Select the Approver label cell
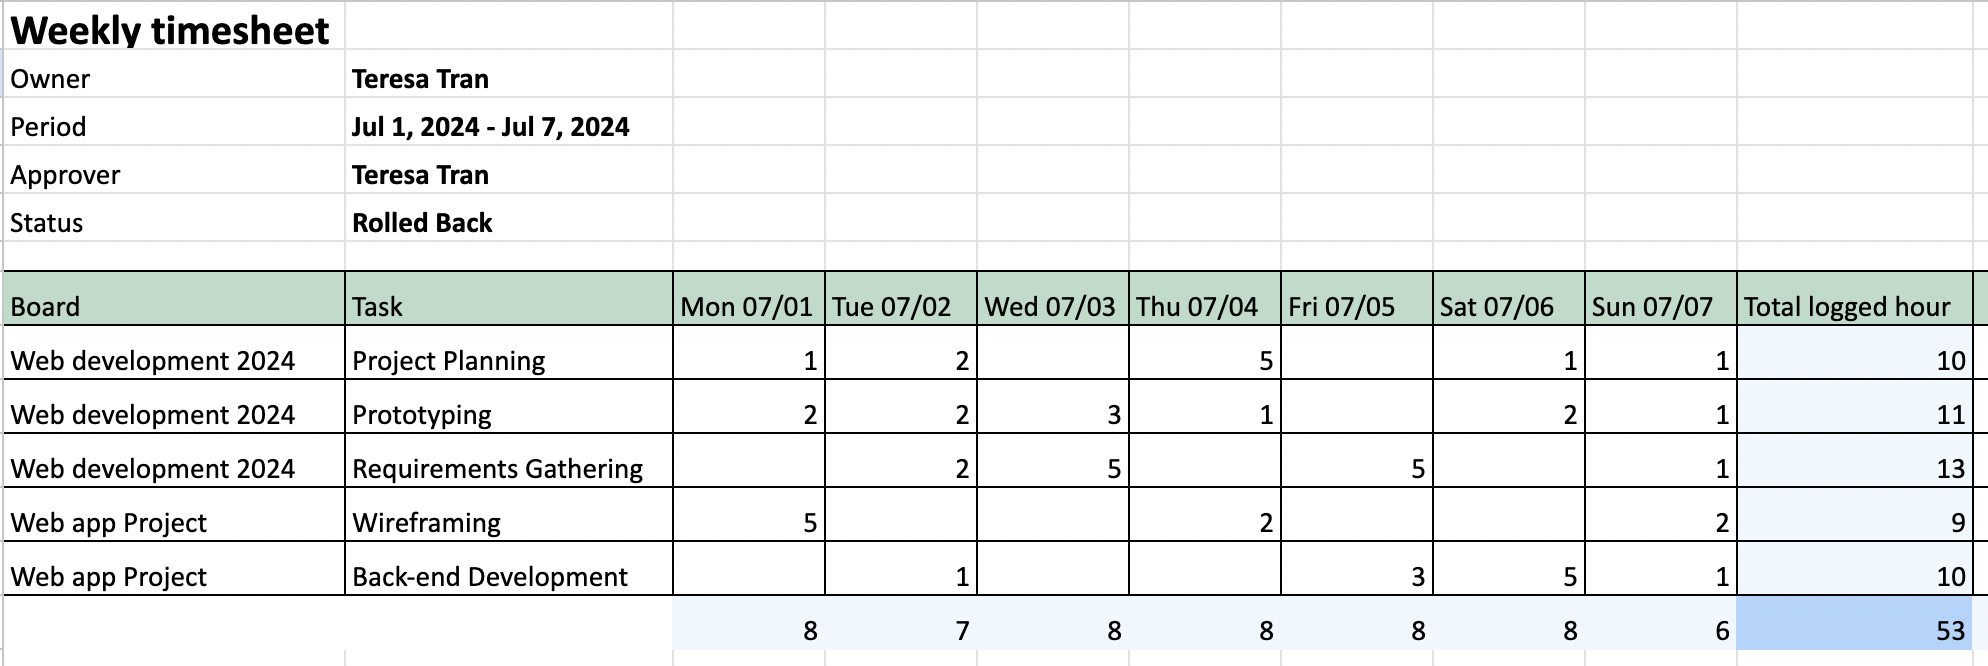 coord(65,175)
